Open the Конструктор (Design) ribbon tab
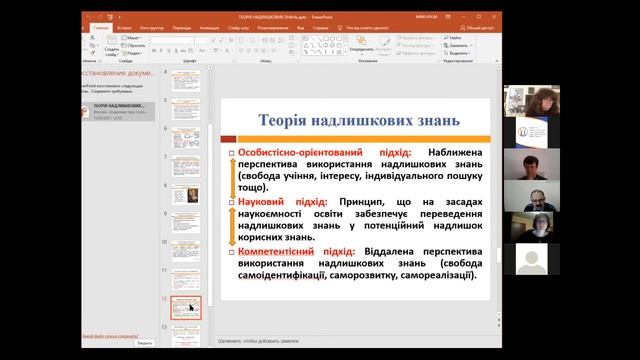Viewport: 640px width, 360px height. coord(152,28)
